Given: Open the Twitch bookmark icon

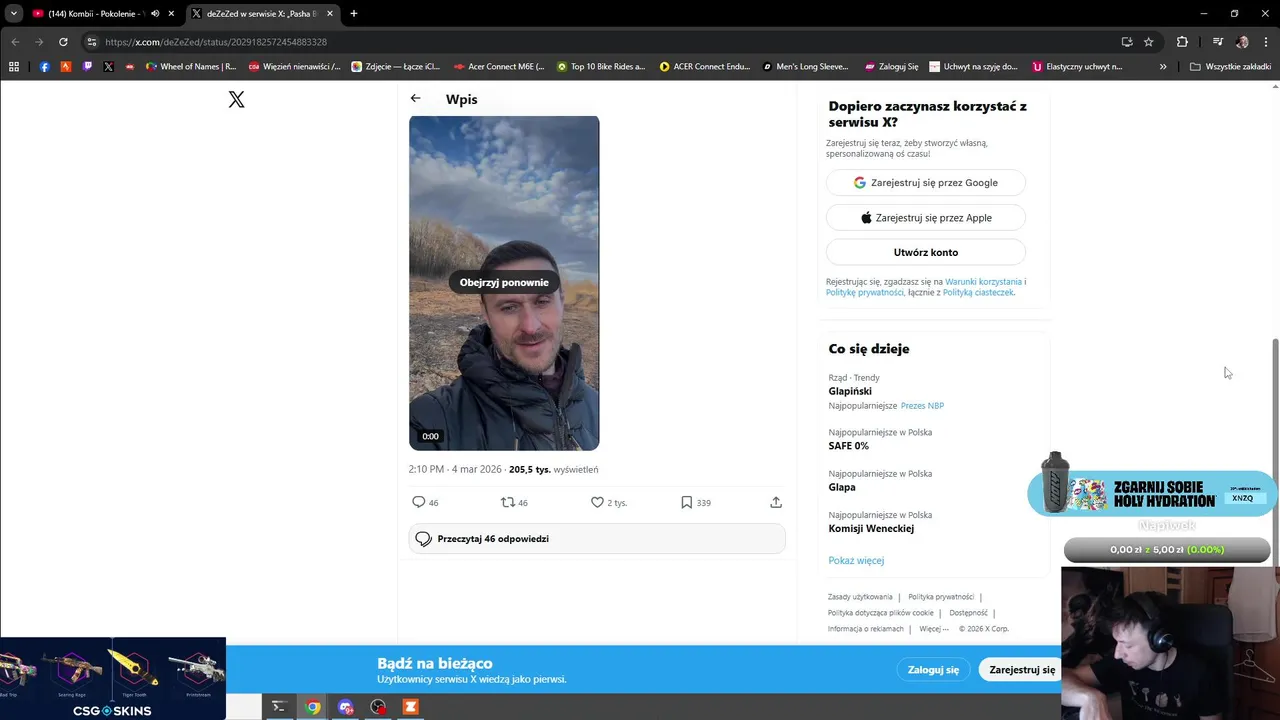Looking at the screenshot, I should point(87,67).
